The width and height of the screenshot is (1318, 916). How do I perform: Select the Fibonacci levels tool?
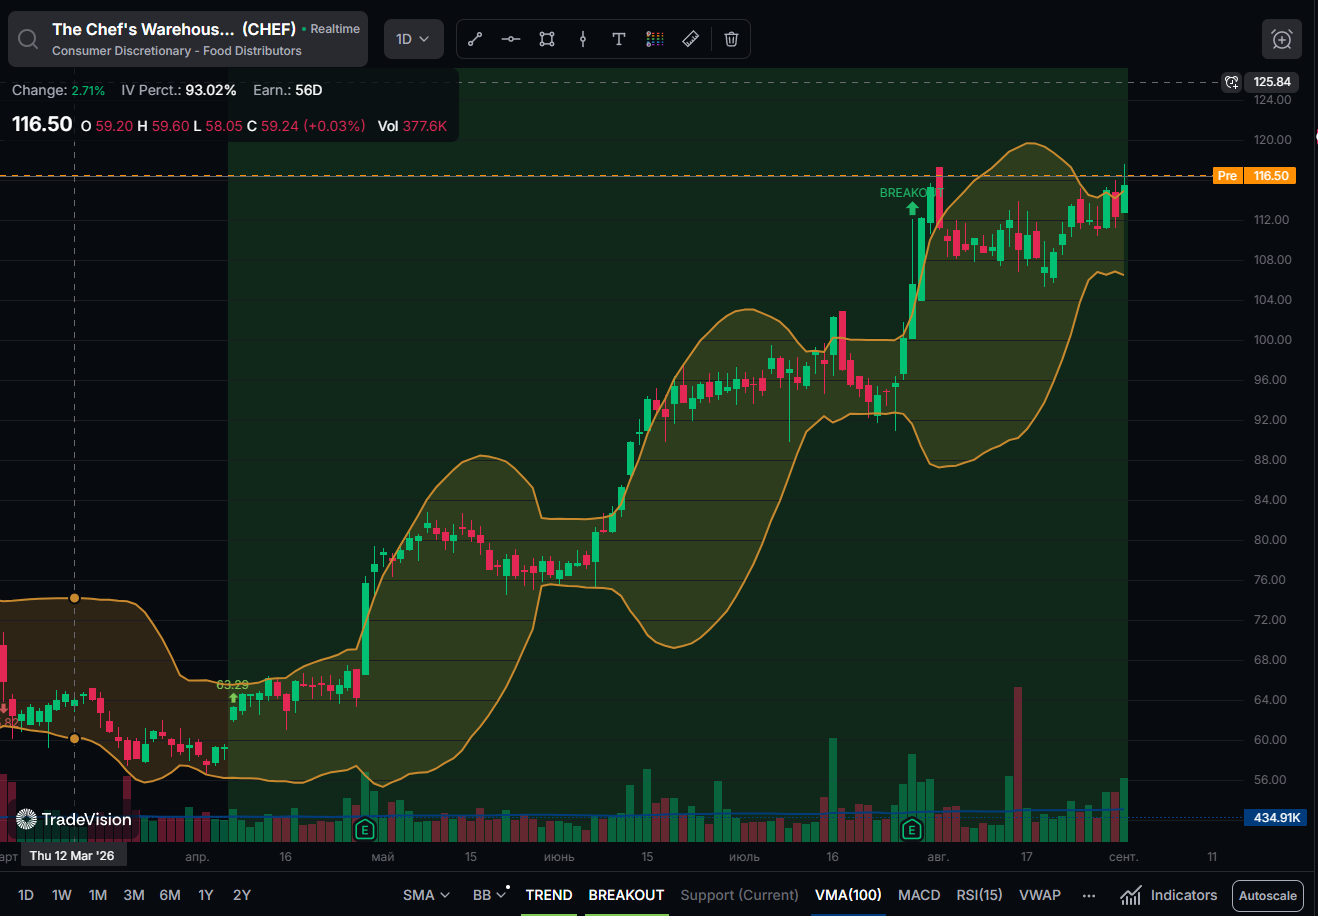[x=655, y=39]
